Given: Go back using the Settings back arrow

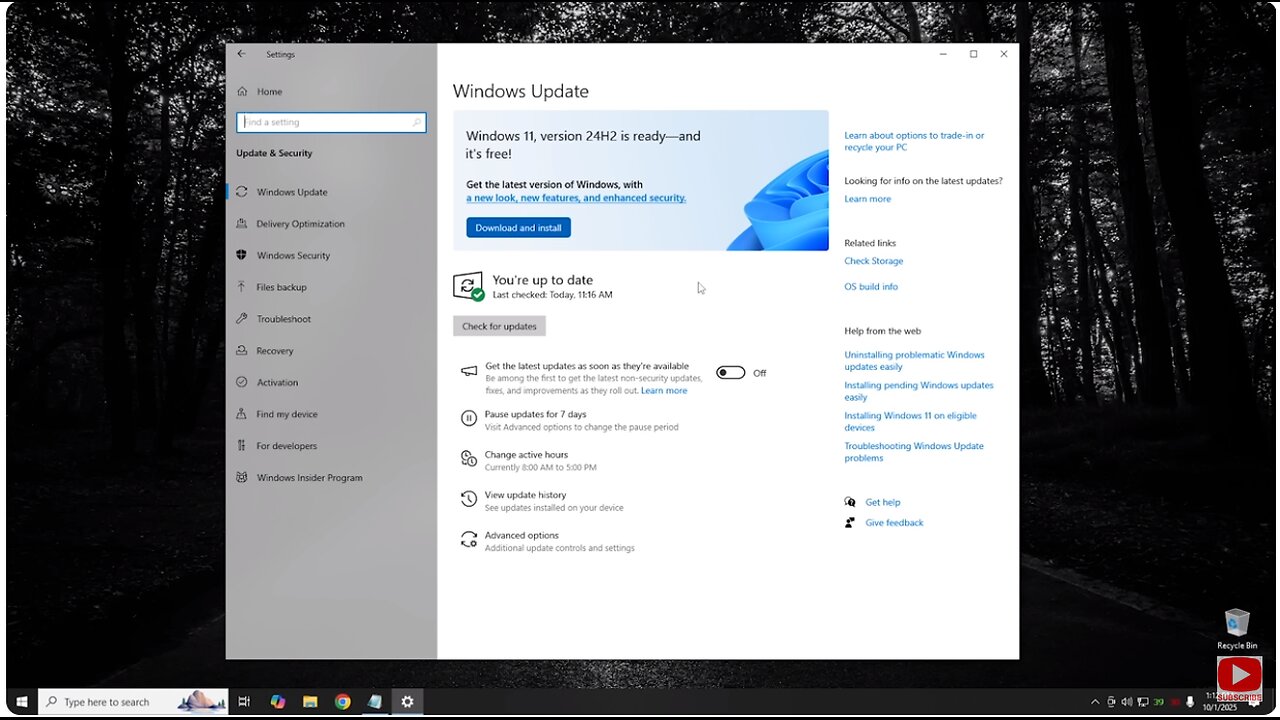Looking at the screenshot, I should click(241, 54).
